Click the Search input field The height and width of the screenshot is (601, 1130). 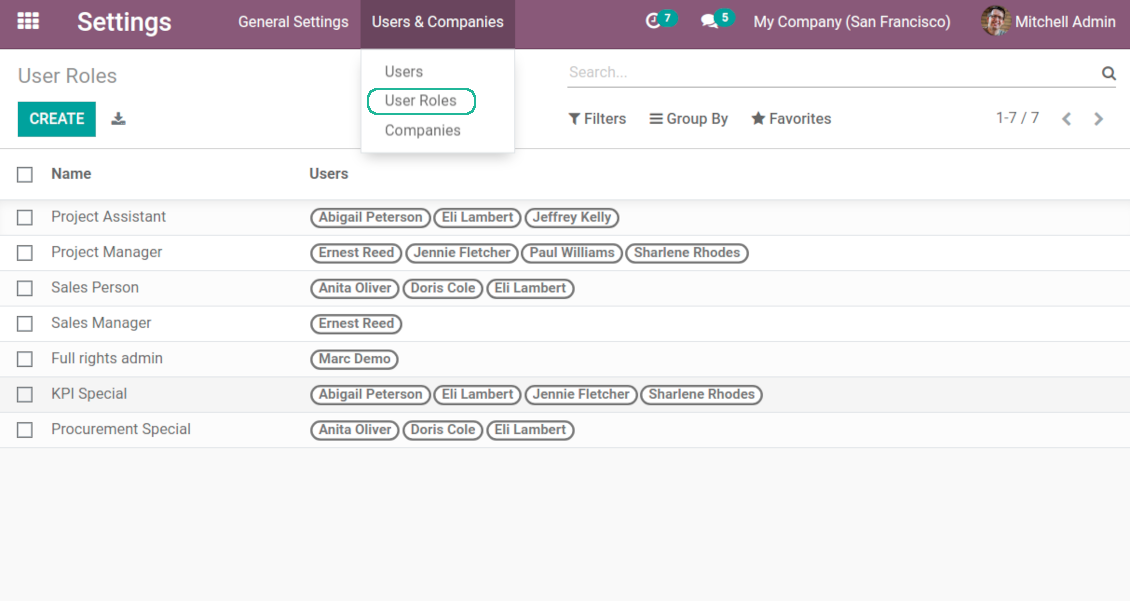[x=830, y=73]
